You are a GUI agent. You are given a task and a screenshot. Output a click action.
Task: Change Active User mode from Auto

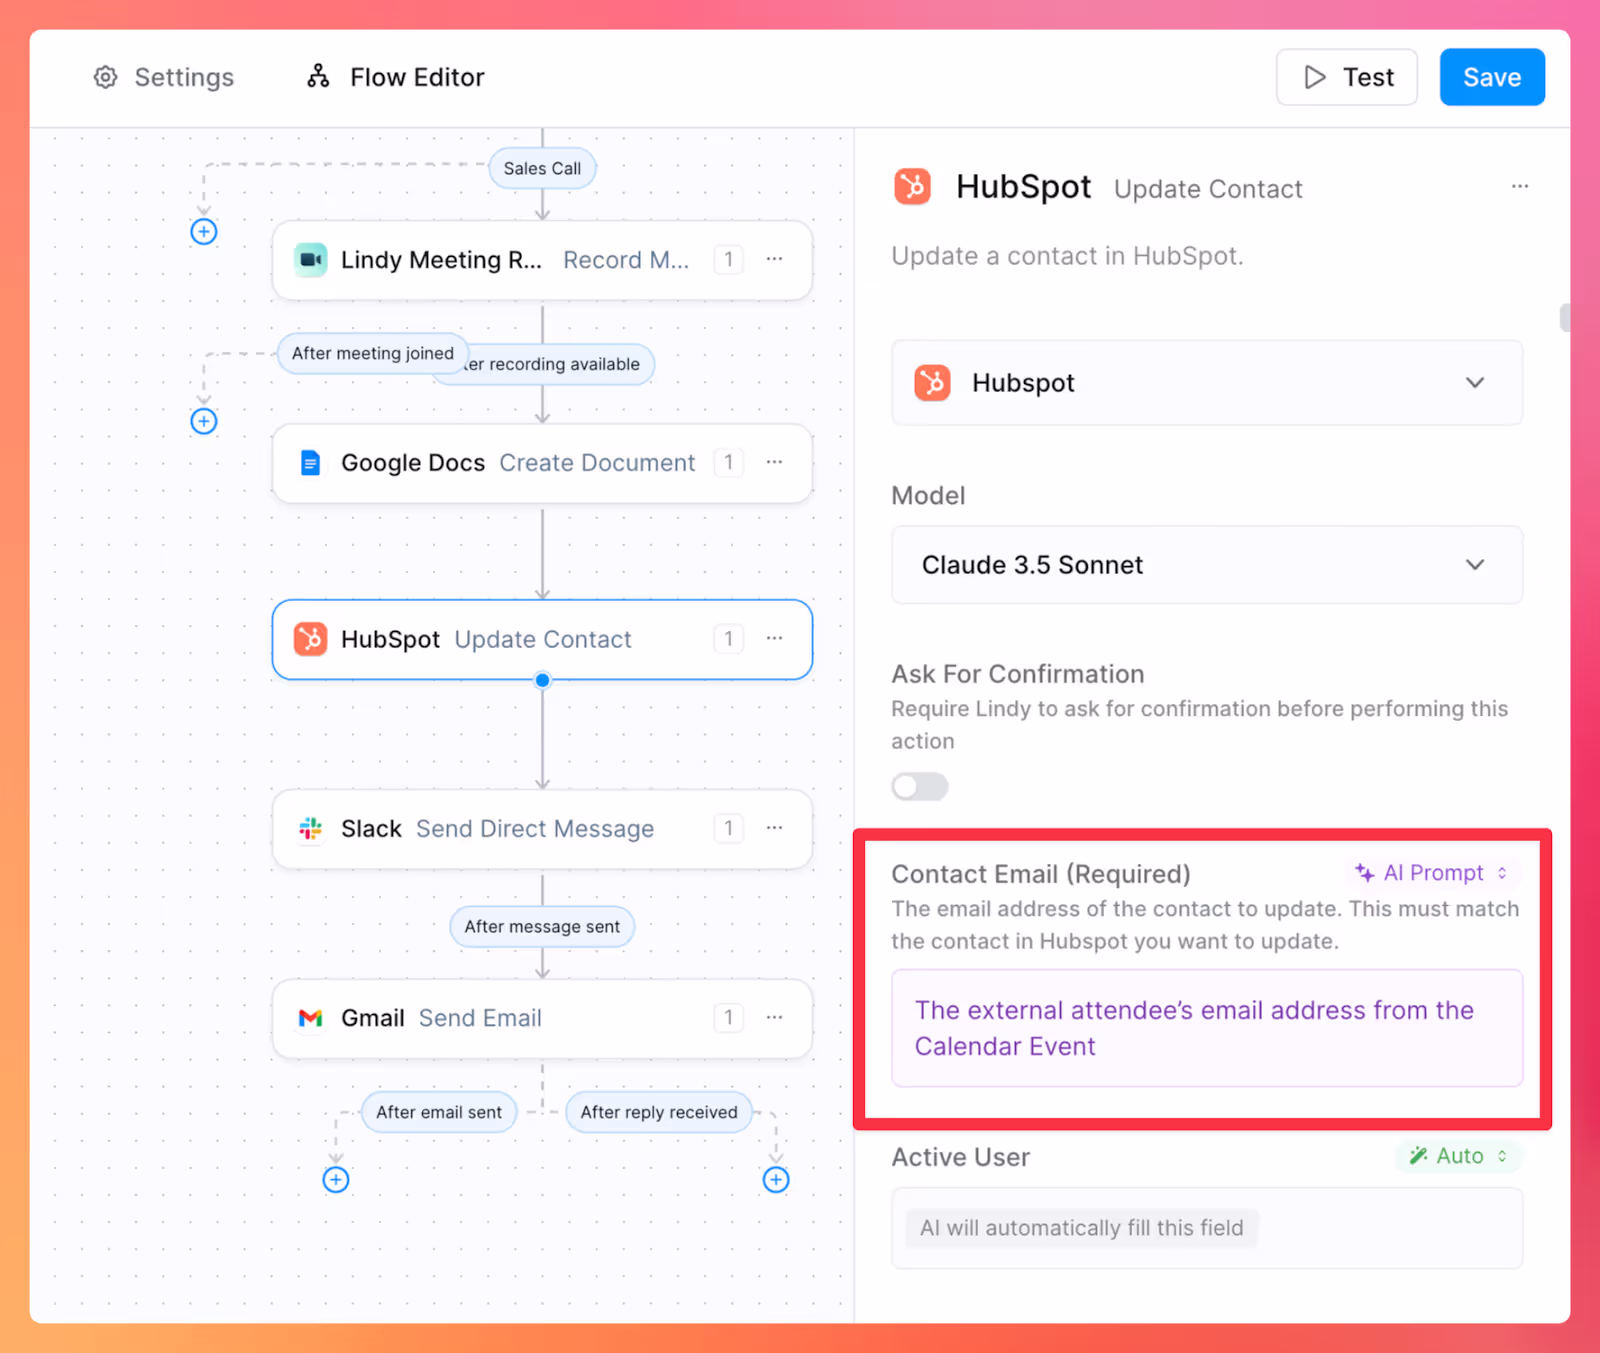(1459, 1156)
